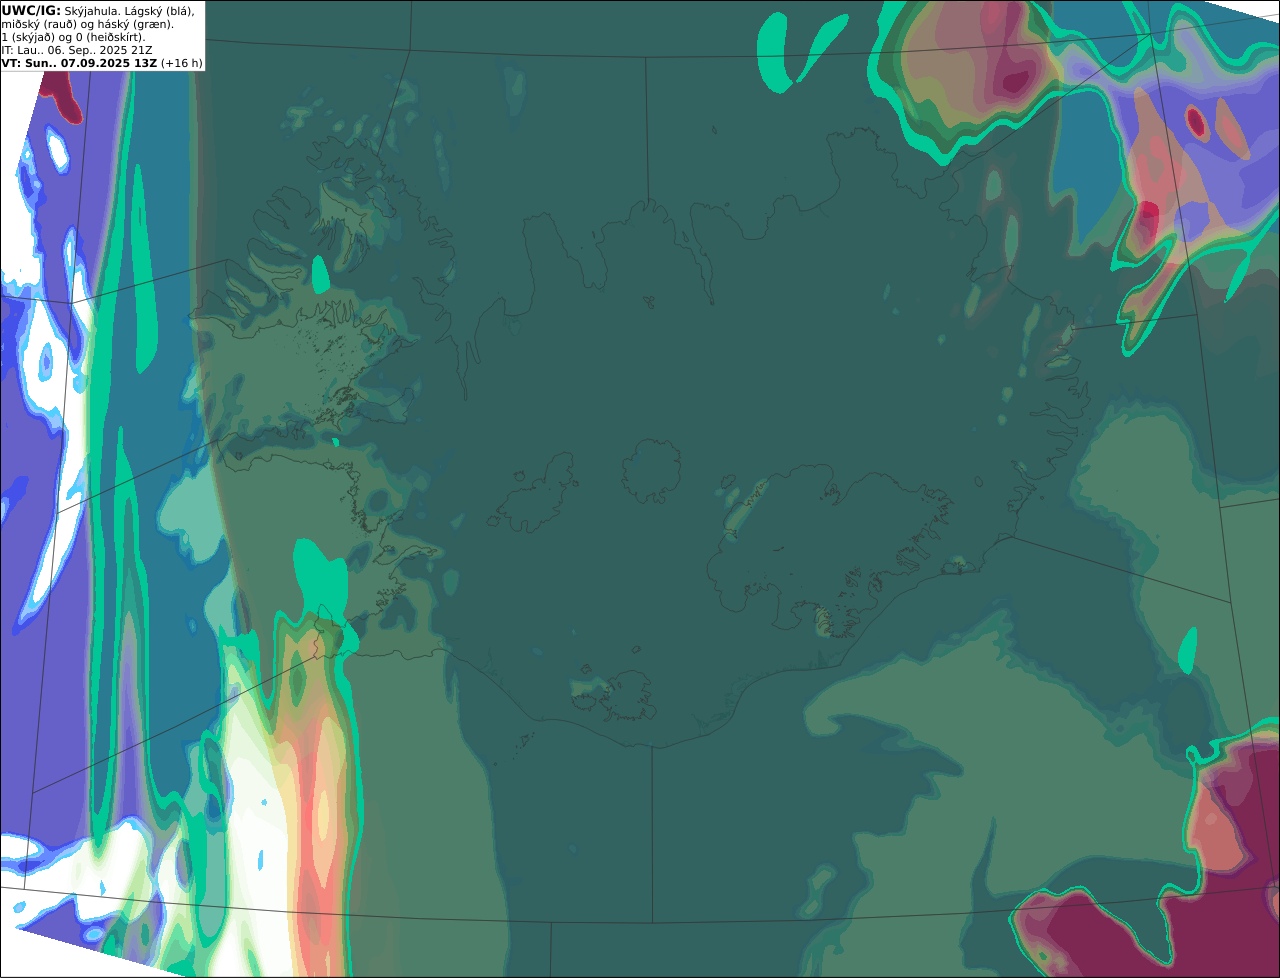Click the "Lágský (blá)," legend text
The image size is (1280, 978).
[160, 12]
